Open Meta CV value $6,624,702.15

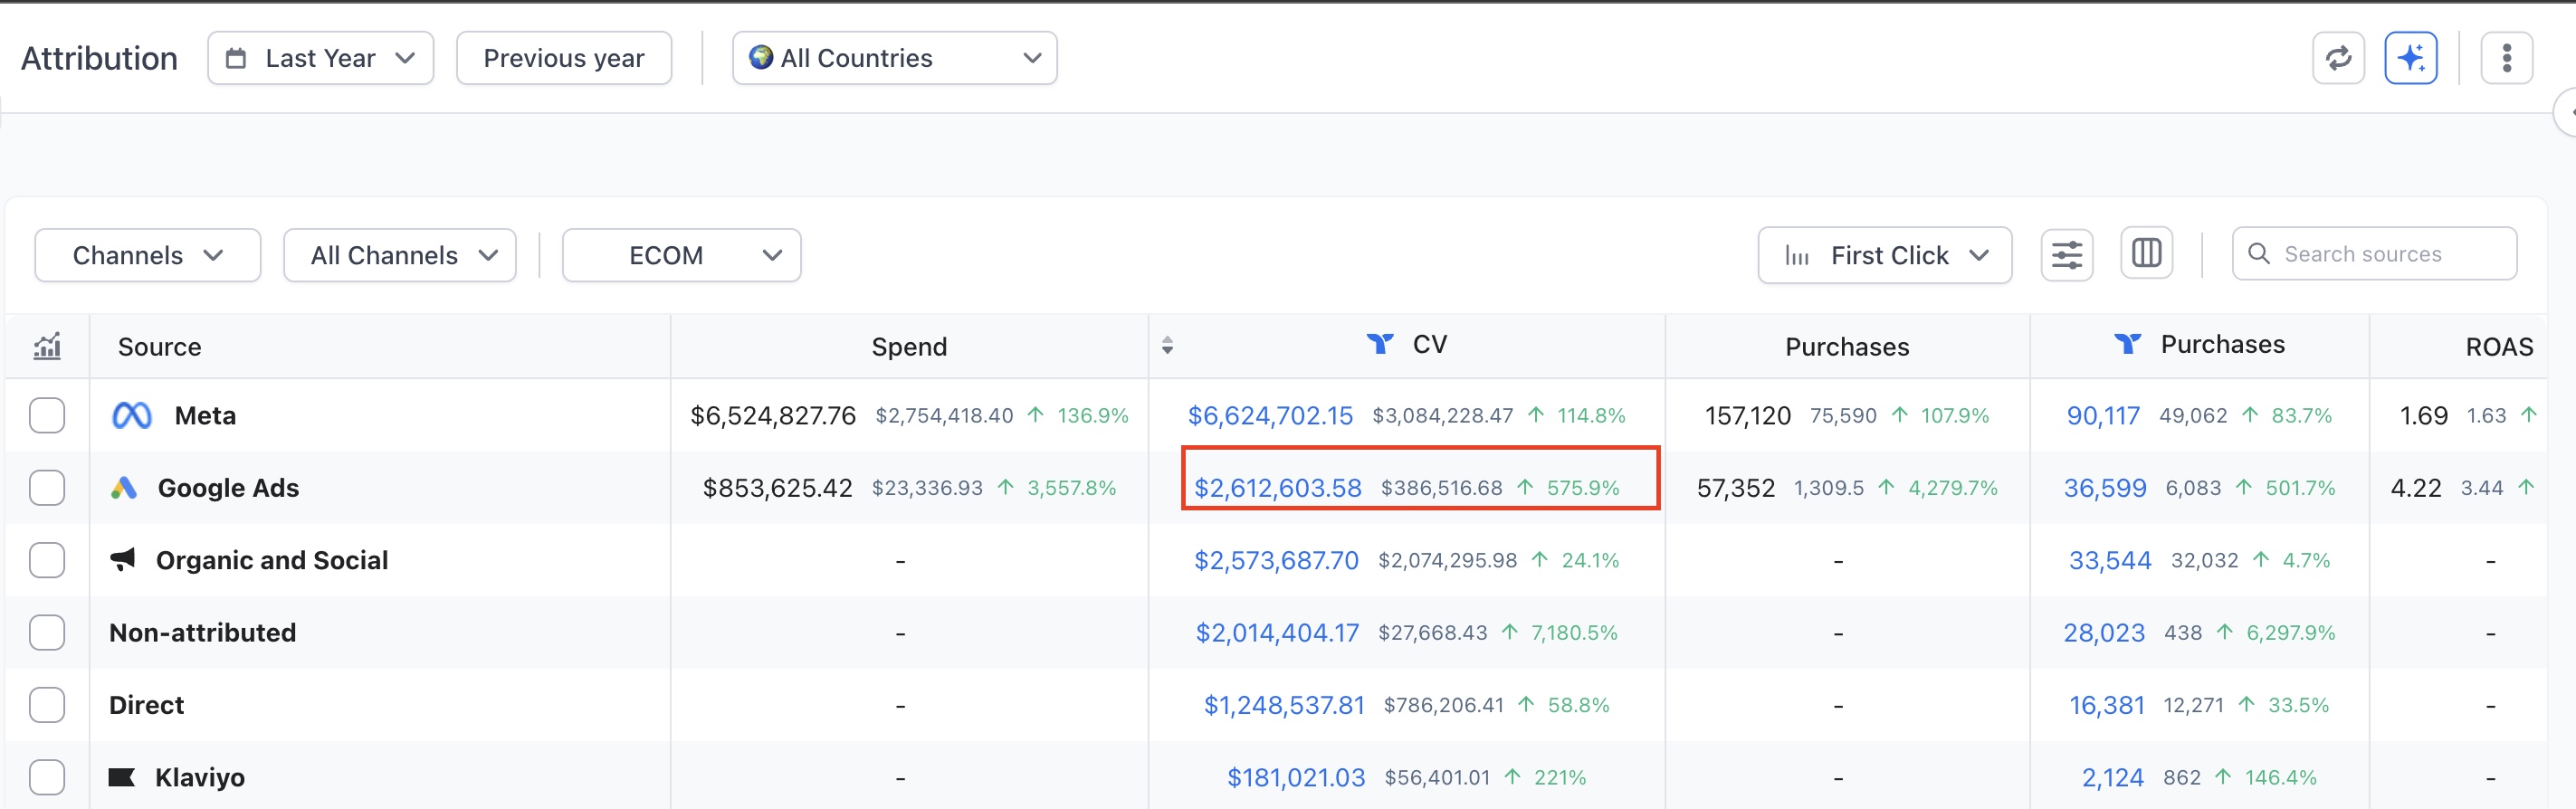[1270, 415]
